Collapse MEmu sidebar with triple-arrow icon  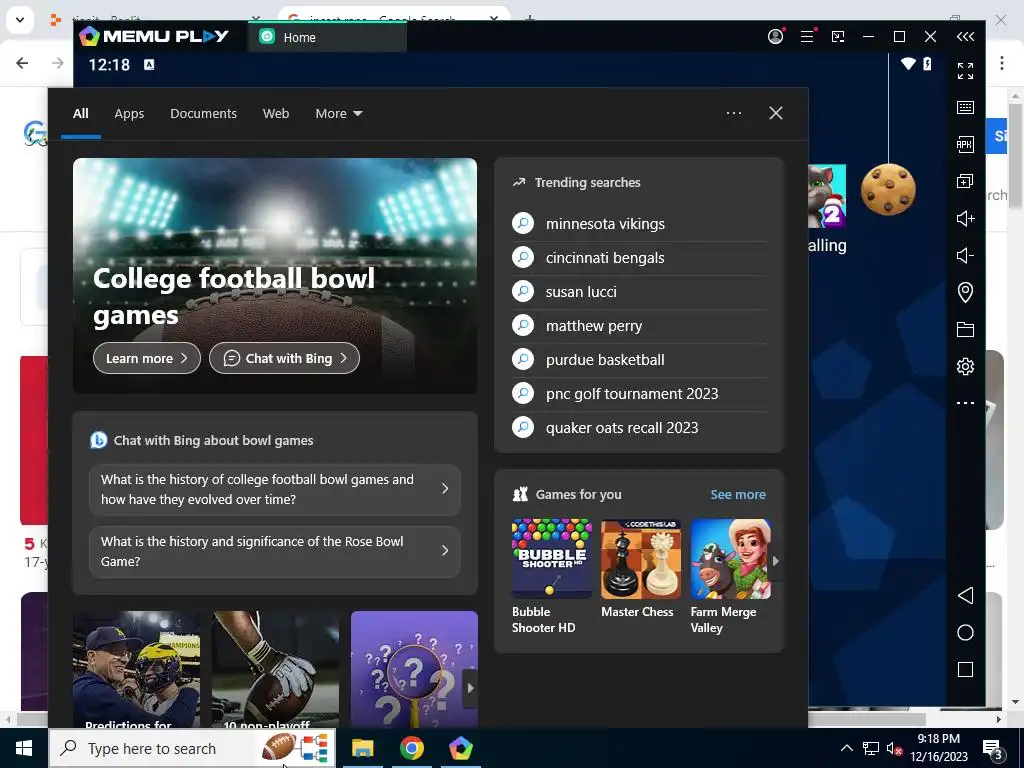[965, 37]
